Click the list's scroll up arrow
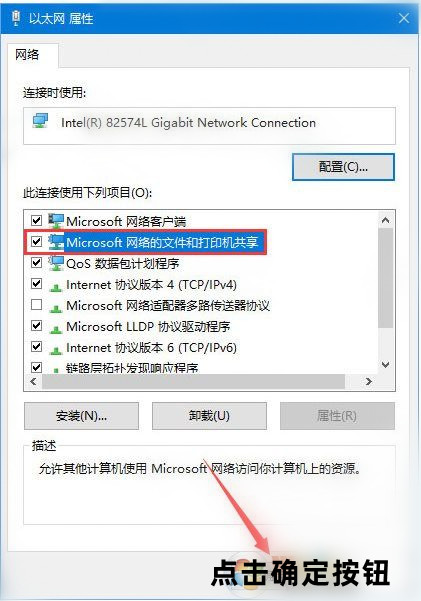This screenshot has width=421, height=601. click(x=386, y=220)
